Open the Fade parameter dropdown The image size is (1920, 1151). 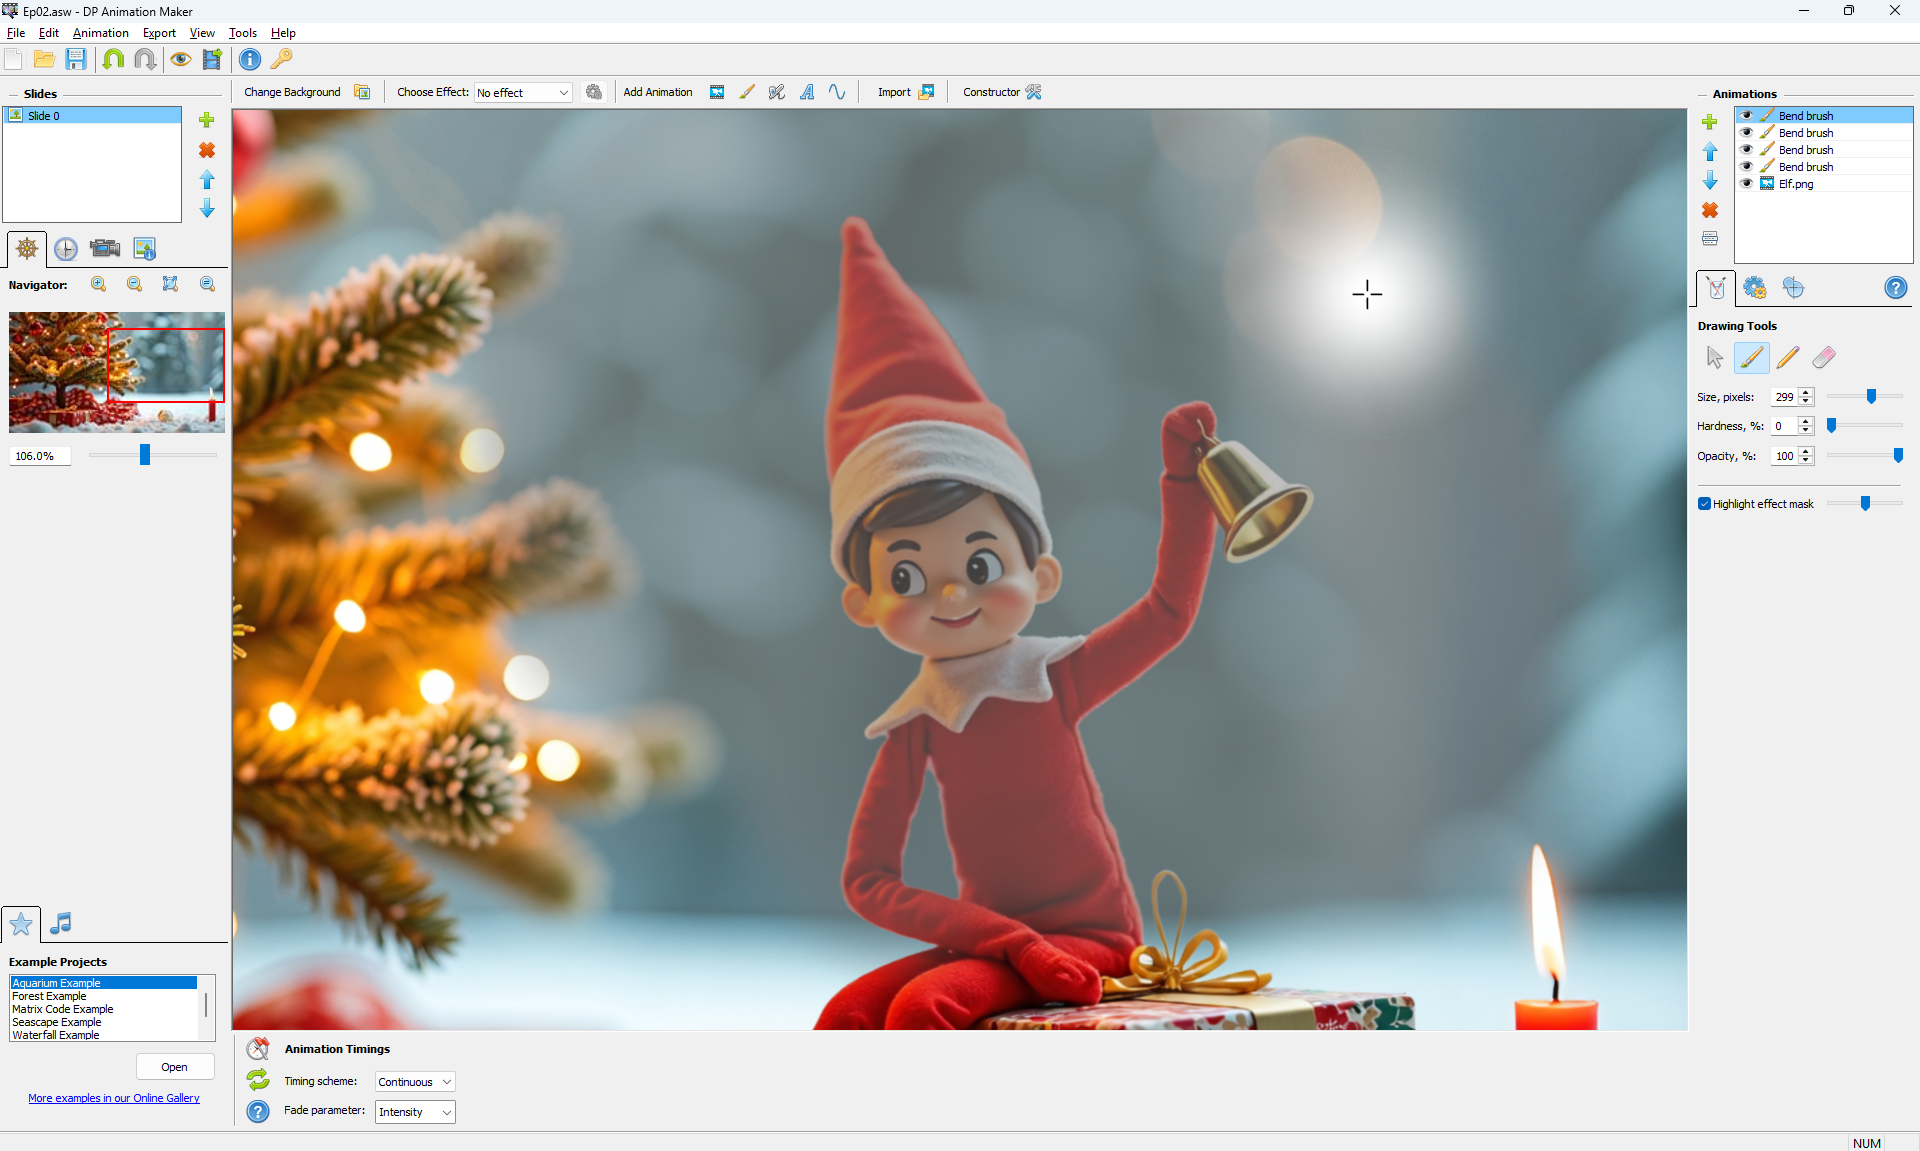(415, 1112)
